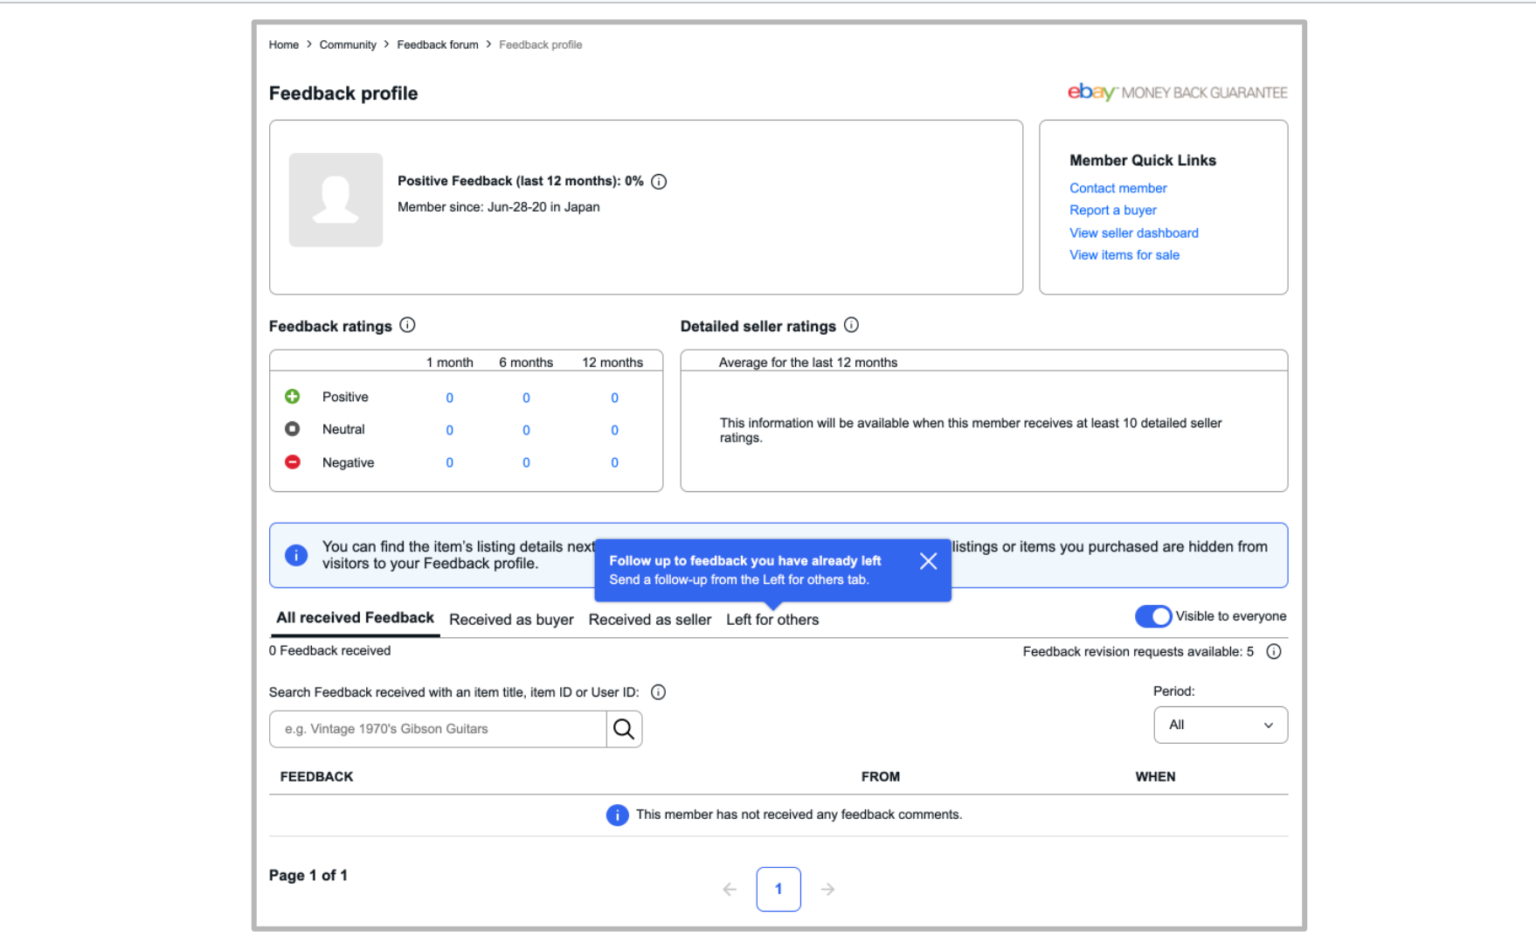The image size is (1536, 944).
Task: Click the next page arrow
Action: point(828,889)
